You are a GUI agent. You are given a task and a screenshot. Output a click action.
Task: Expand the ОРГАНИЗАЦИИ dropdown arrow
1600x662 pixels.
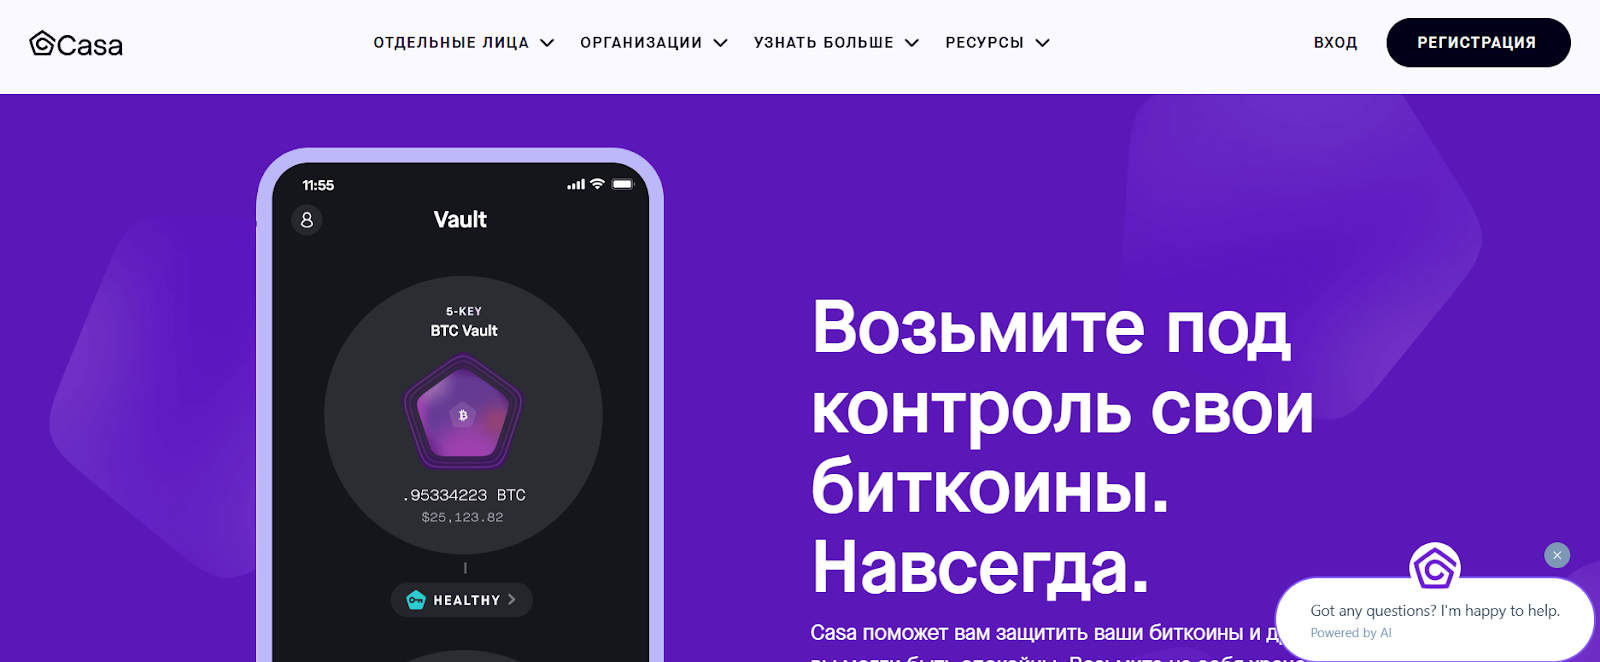[x=720, y=43]
